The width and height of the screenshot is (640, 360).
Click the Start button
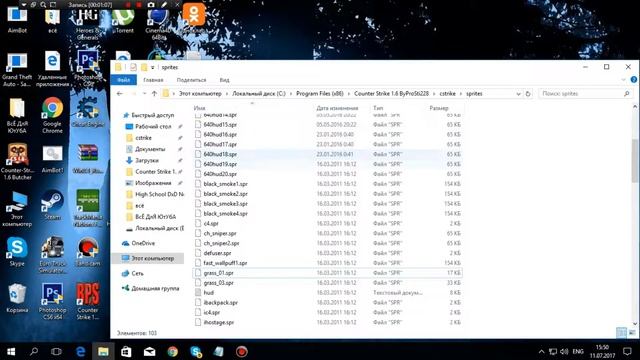click(x=11, y=351)
